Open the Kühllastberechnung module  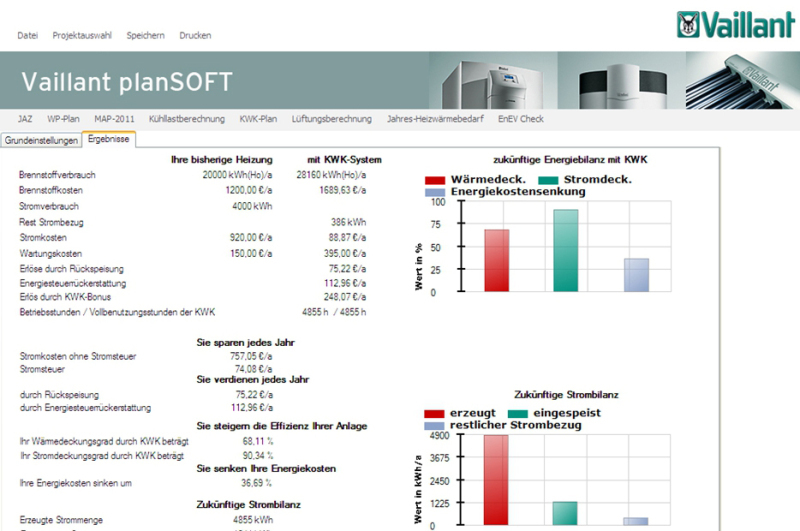click(x=187, y=119)
